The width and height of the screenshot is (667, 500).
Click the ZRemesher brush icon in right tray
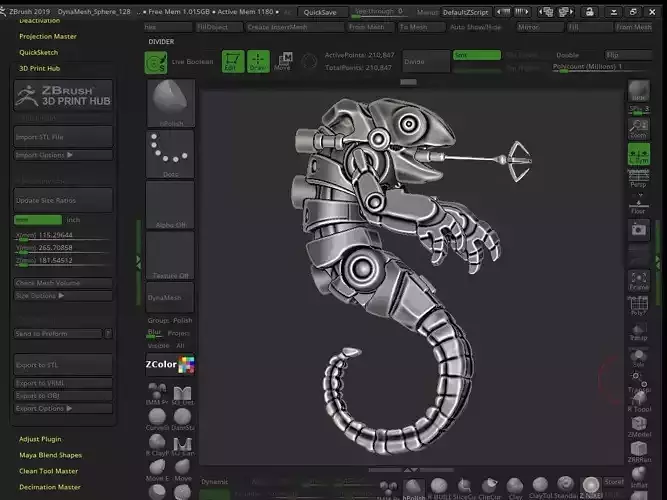coord(639,452)
